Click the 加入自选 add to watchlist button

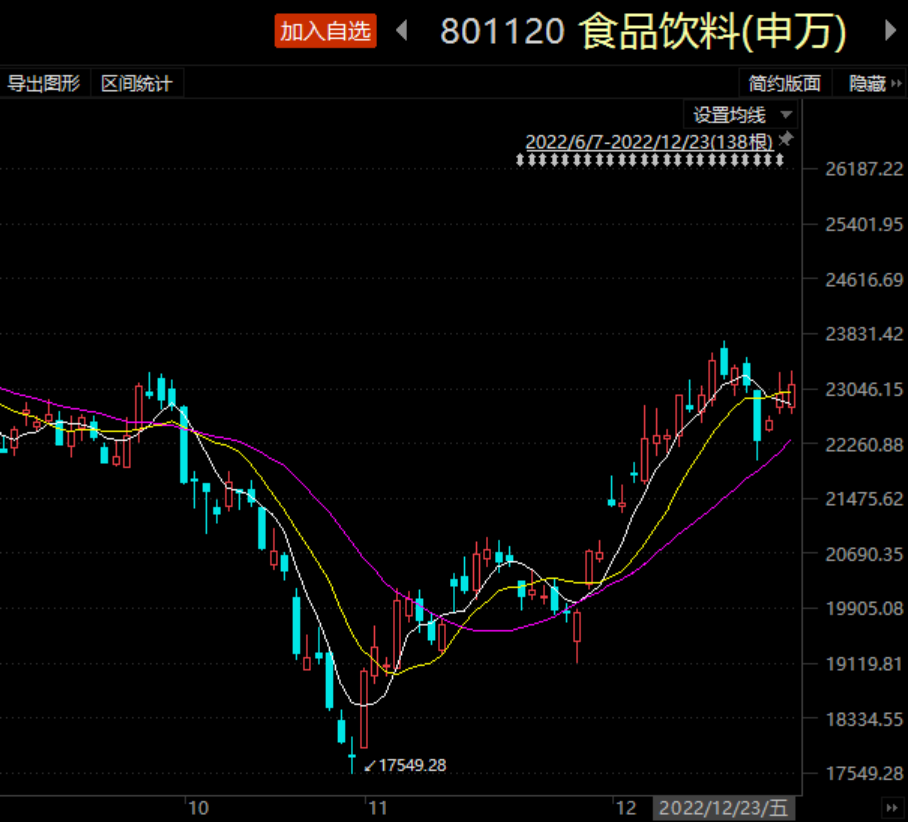click(325, 31)
